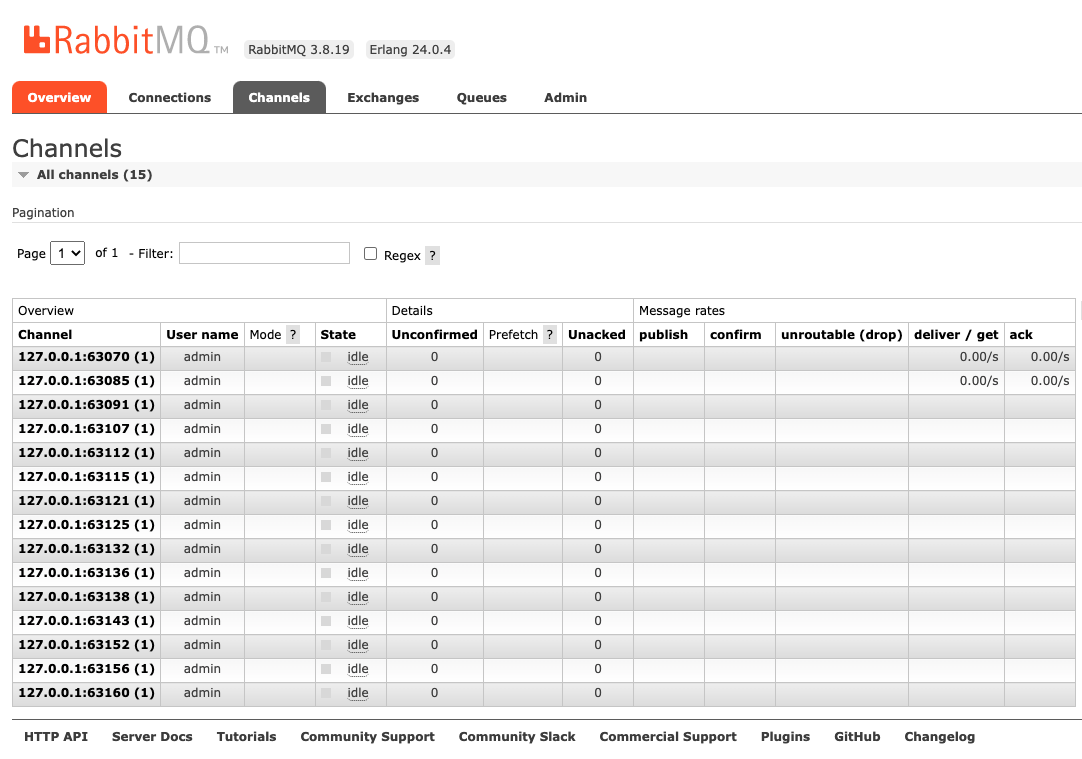The image size is (1082, 759).
Task: Open channel 127.0.0.1:63152 (1)
Action: tap(86, 645)
